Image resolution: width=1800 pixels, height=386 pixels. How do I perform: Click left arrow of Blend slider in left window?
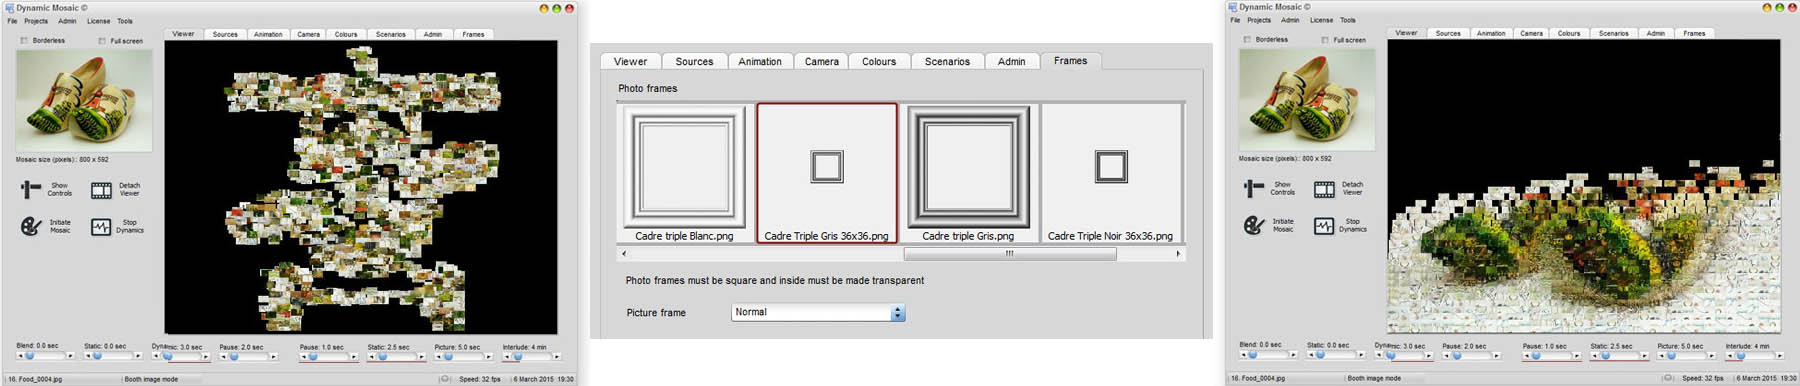point(20,356)
